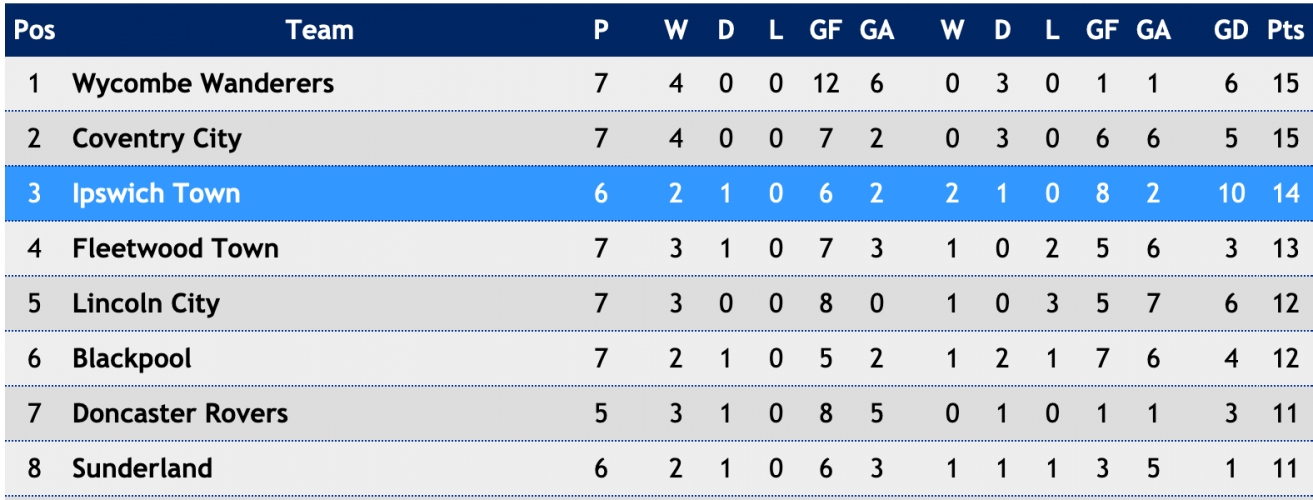Click the Team column header
1313x500 pixels.
[320, 30]
